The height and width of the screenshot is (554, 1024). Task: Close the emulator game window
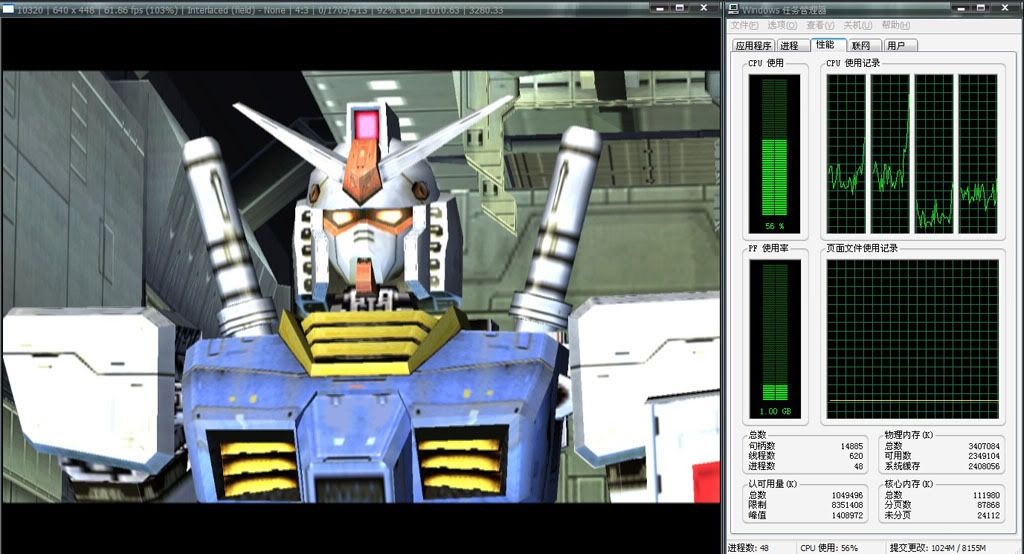[704, 8]
